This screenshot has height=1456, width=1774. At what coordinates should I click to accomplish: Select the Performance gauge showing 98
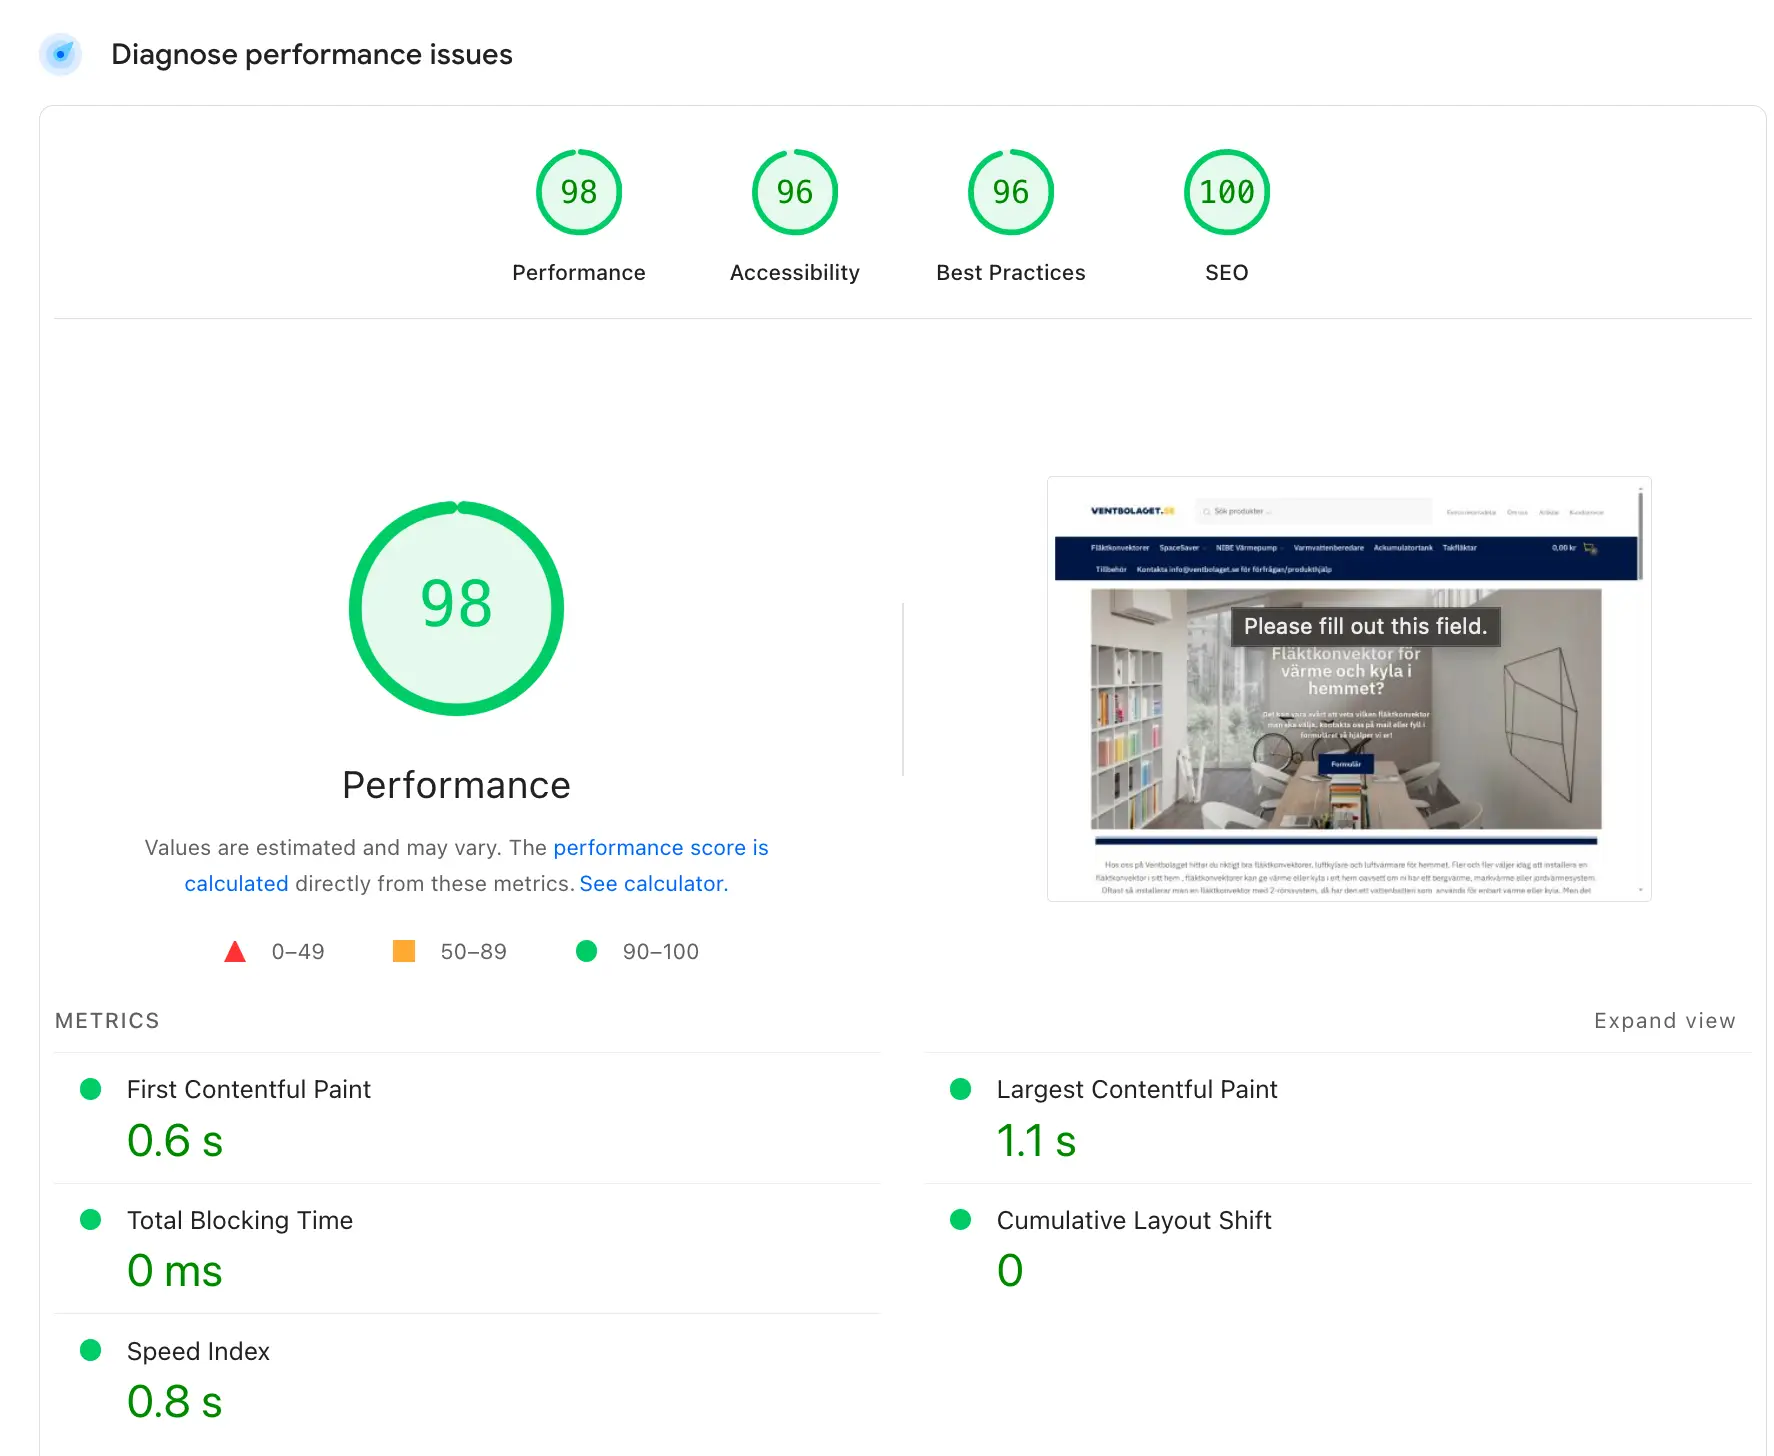pos(578,192)
